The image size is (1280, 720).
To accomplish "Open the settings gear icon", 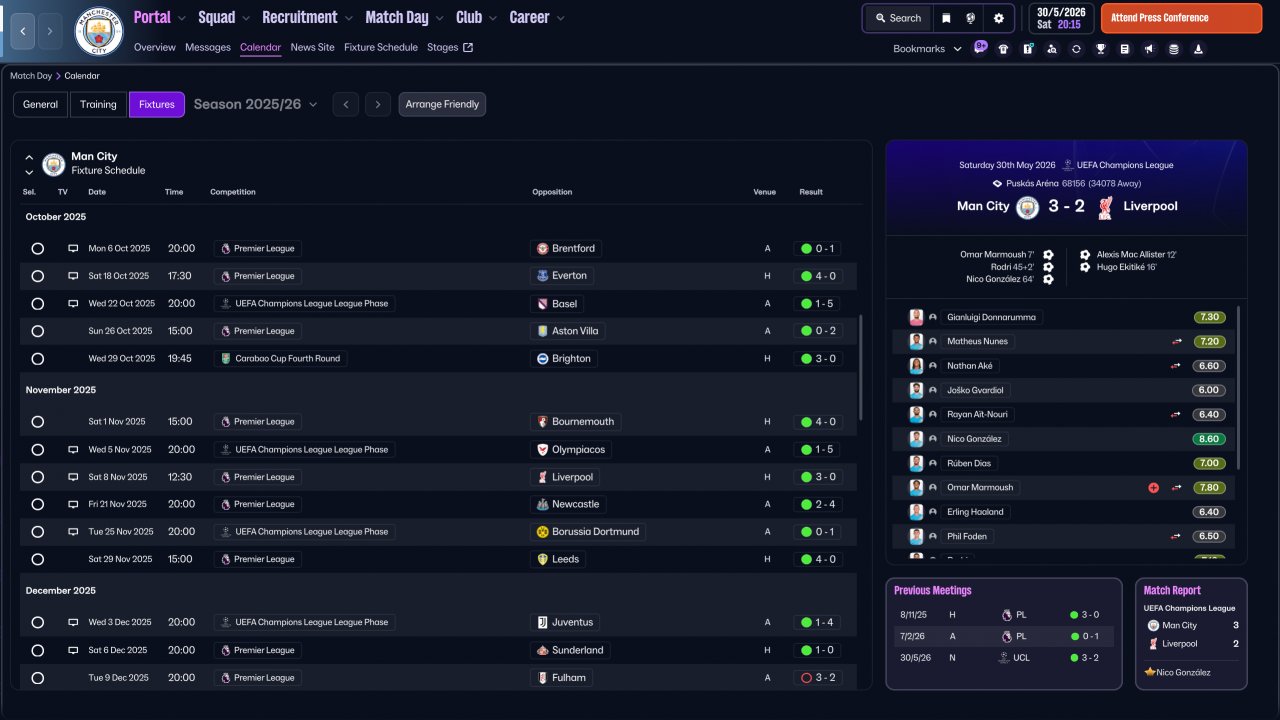I will (998, 18).
